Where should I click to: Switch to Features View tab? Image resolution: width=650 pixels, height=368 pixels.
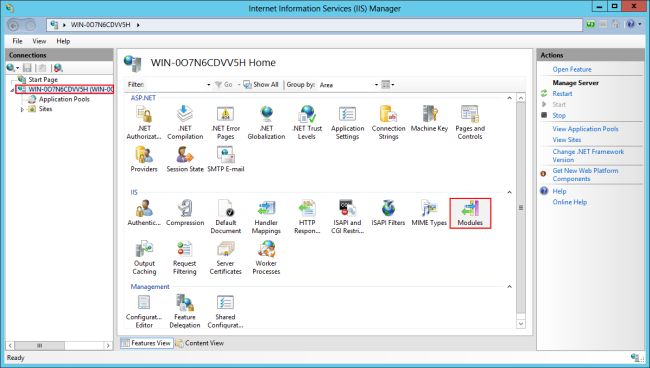pos(147,343)
